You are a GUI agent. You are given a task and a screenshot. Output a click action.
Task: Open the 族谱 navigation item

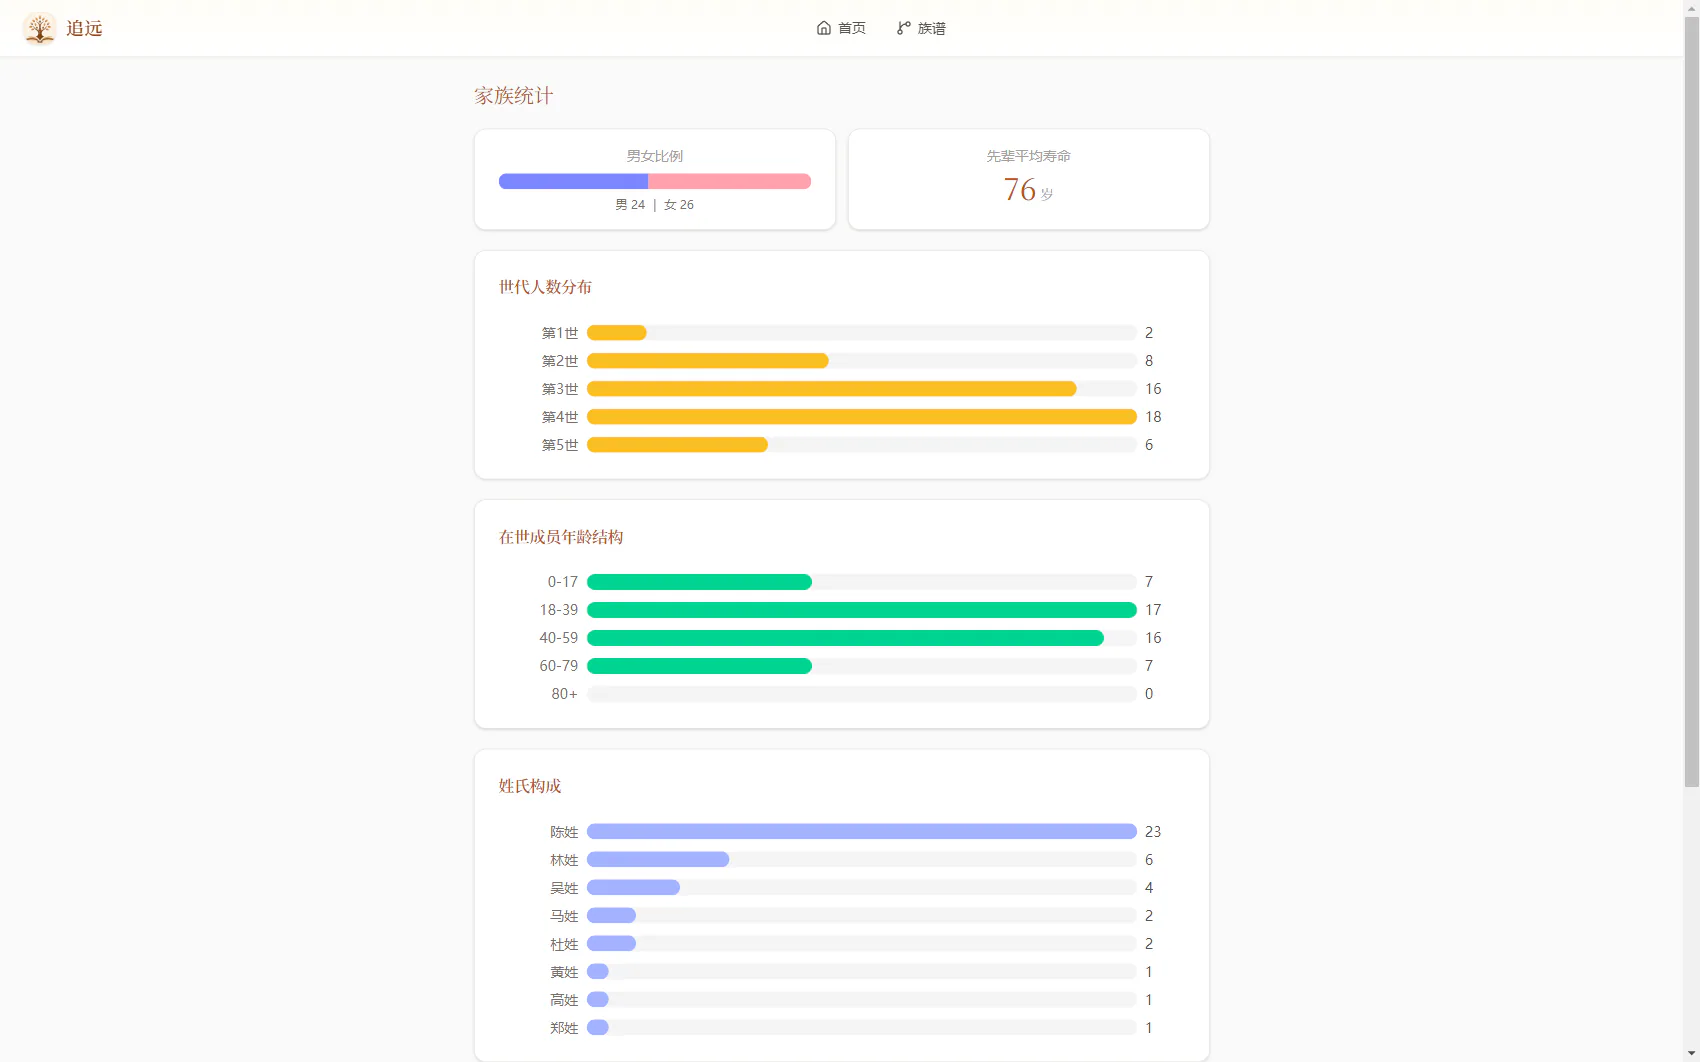tap(921, 28)
